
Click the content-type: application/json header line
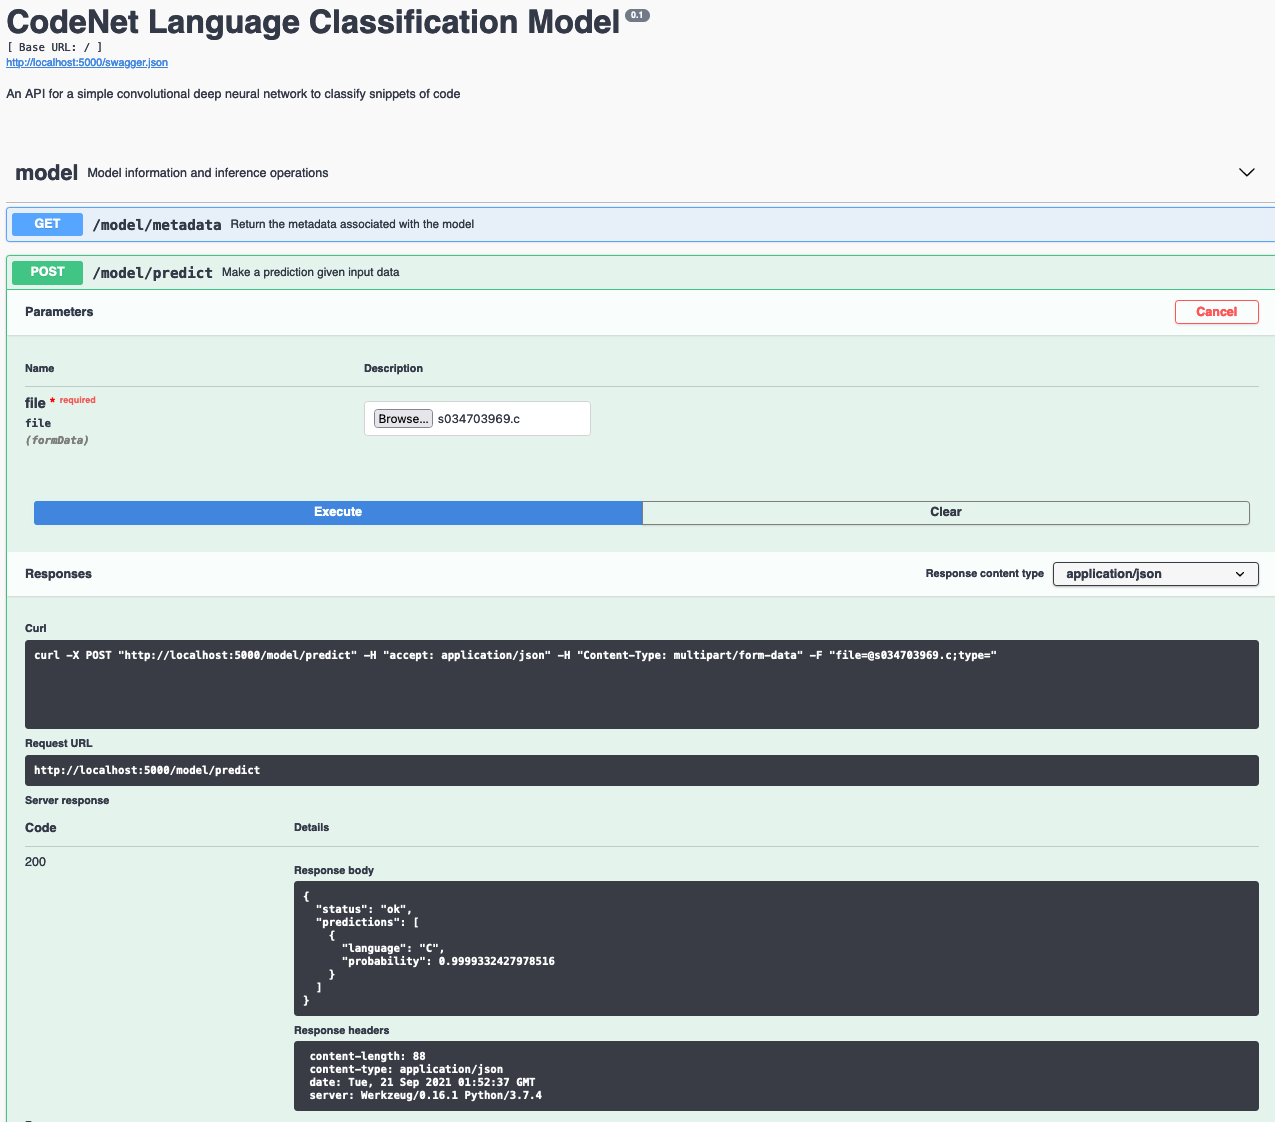(x=407, y=1069)
